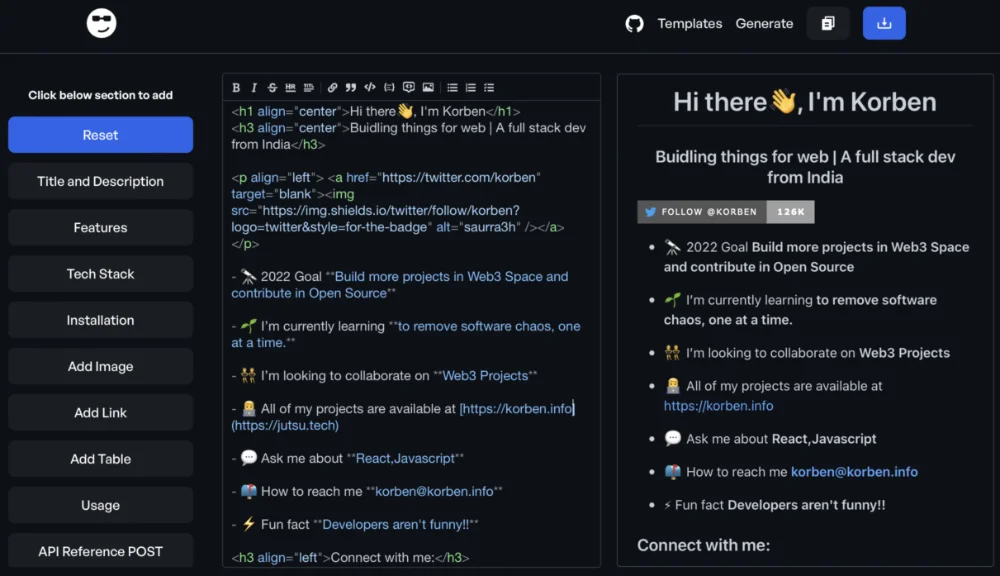The width and height of the screenshot is (1000, 576).
Task: Insert a hyperlink with the chain icon
Action: click(332, 87)
